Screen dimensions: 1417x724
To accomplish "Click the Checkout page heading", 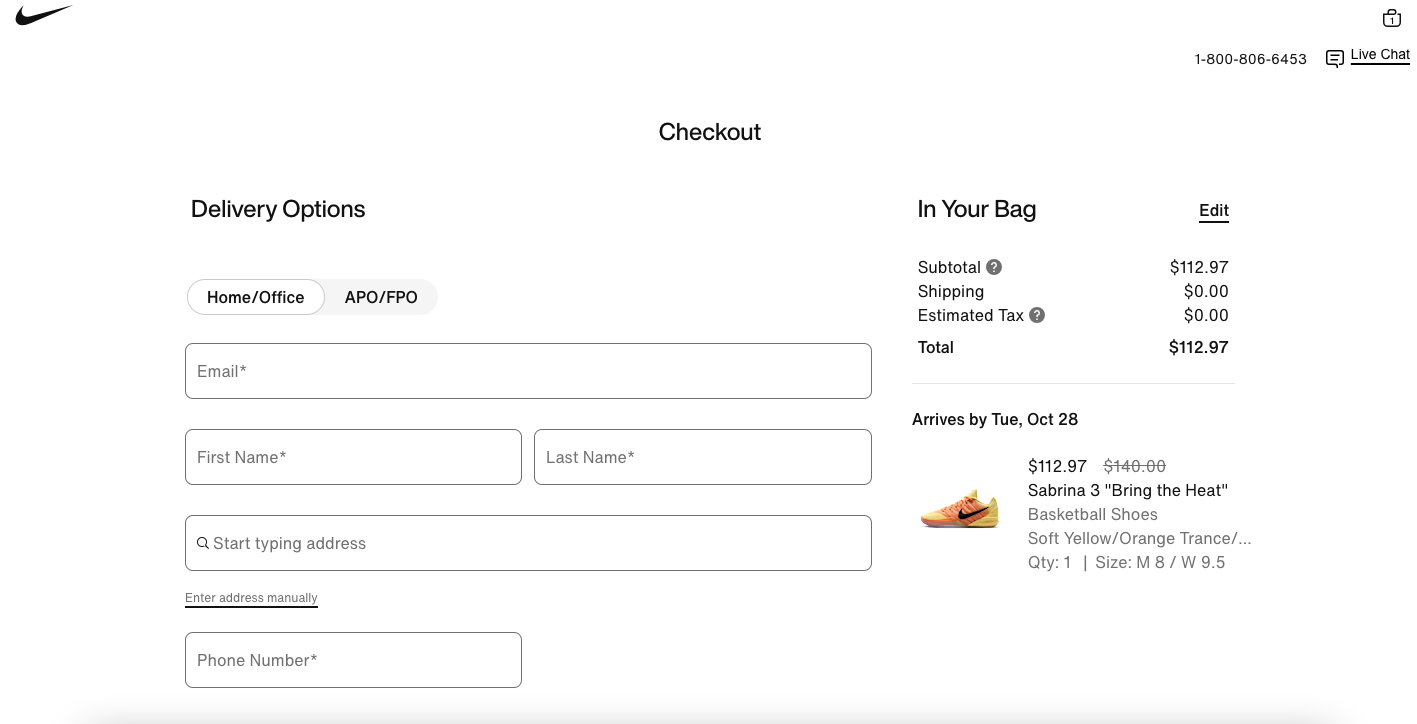I will [x=710, y=132].
